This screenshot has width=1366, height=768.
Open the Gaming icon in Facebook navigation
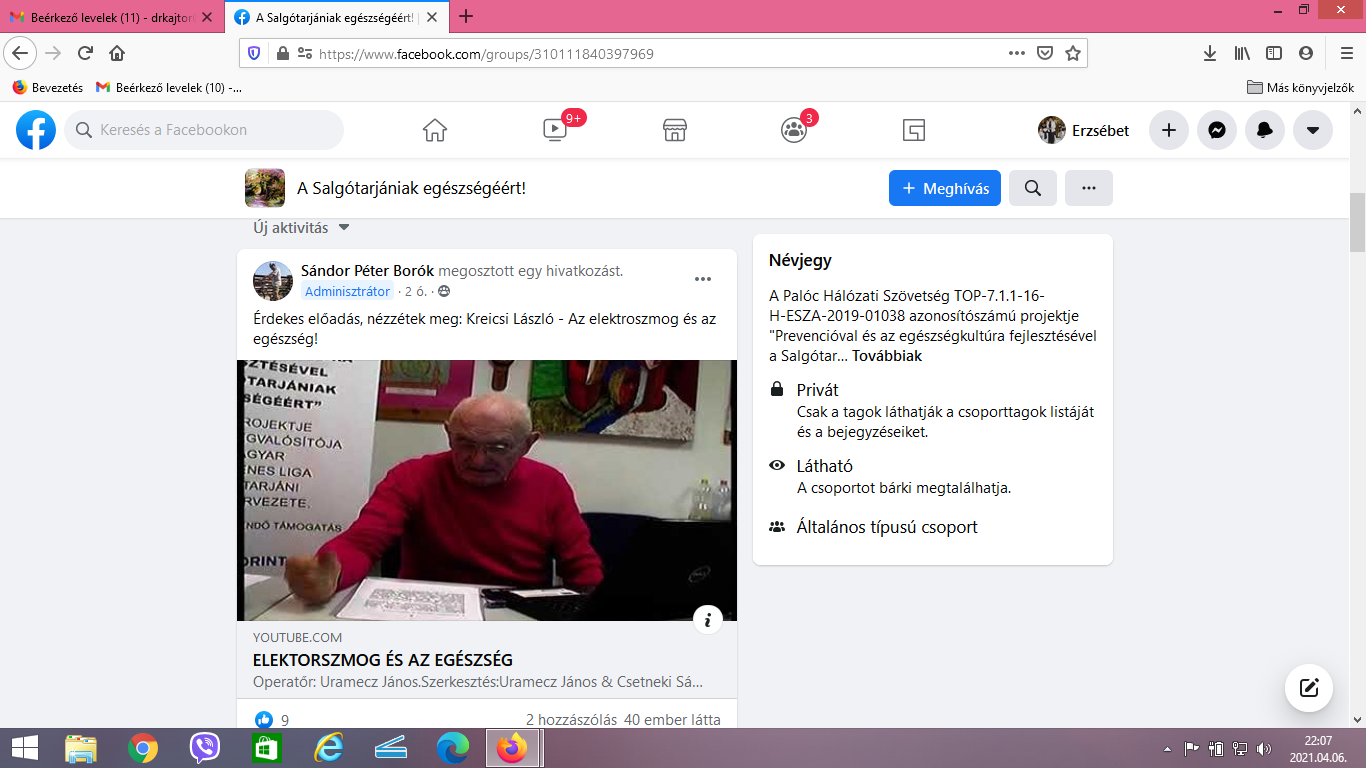914,130
